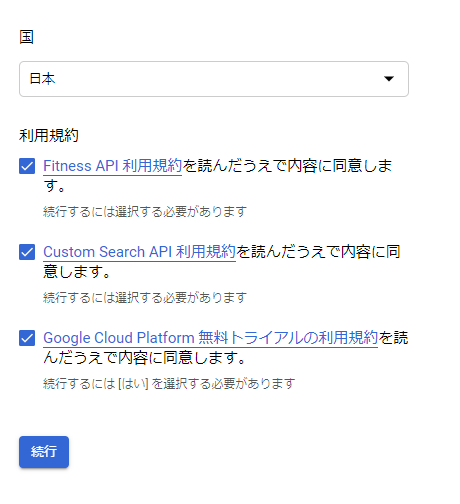Click す。 wrapped line of Fitness API agreement
The height and width of the screenshot is (504, 460).
click(54, 186)
